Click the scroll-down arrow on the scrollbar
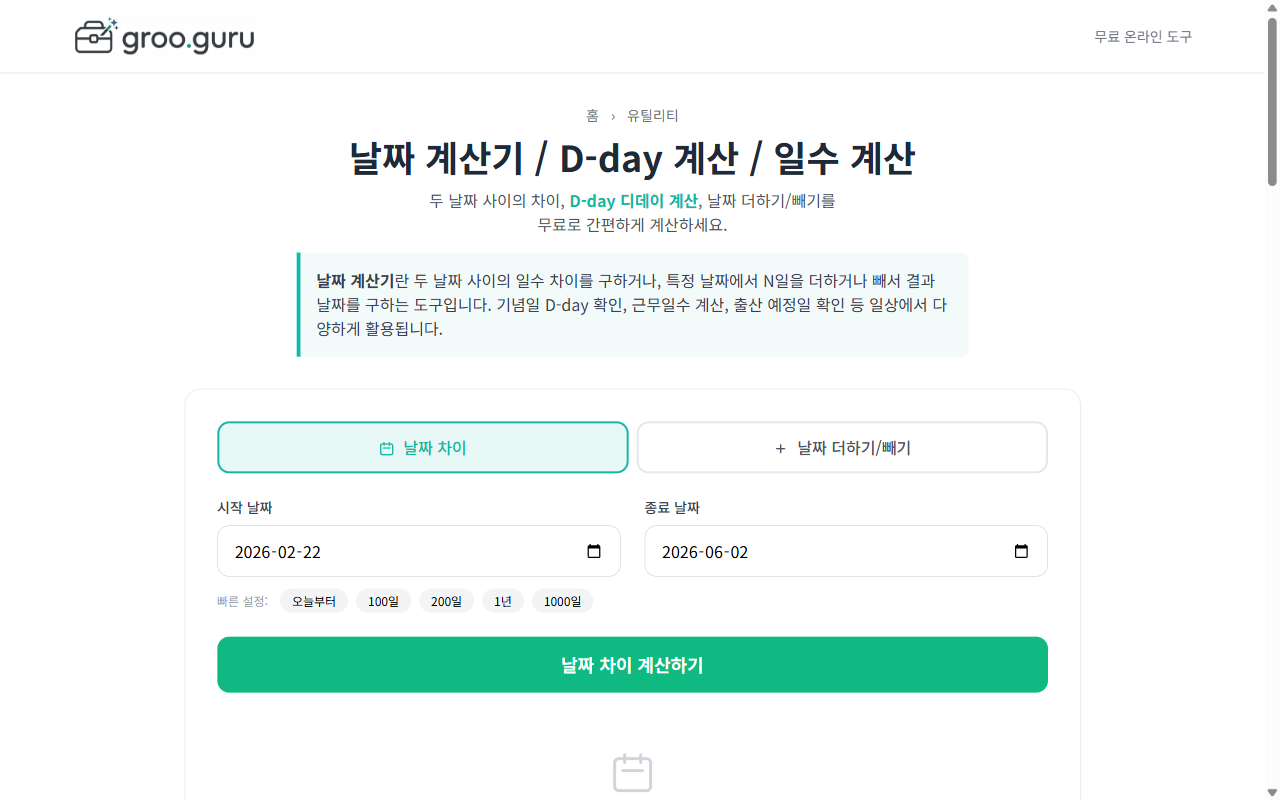Viewport: 1280px width, 800px height. 1270,792
